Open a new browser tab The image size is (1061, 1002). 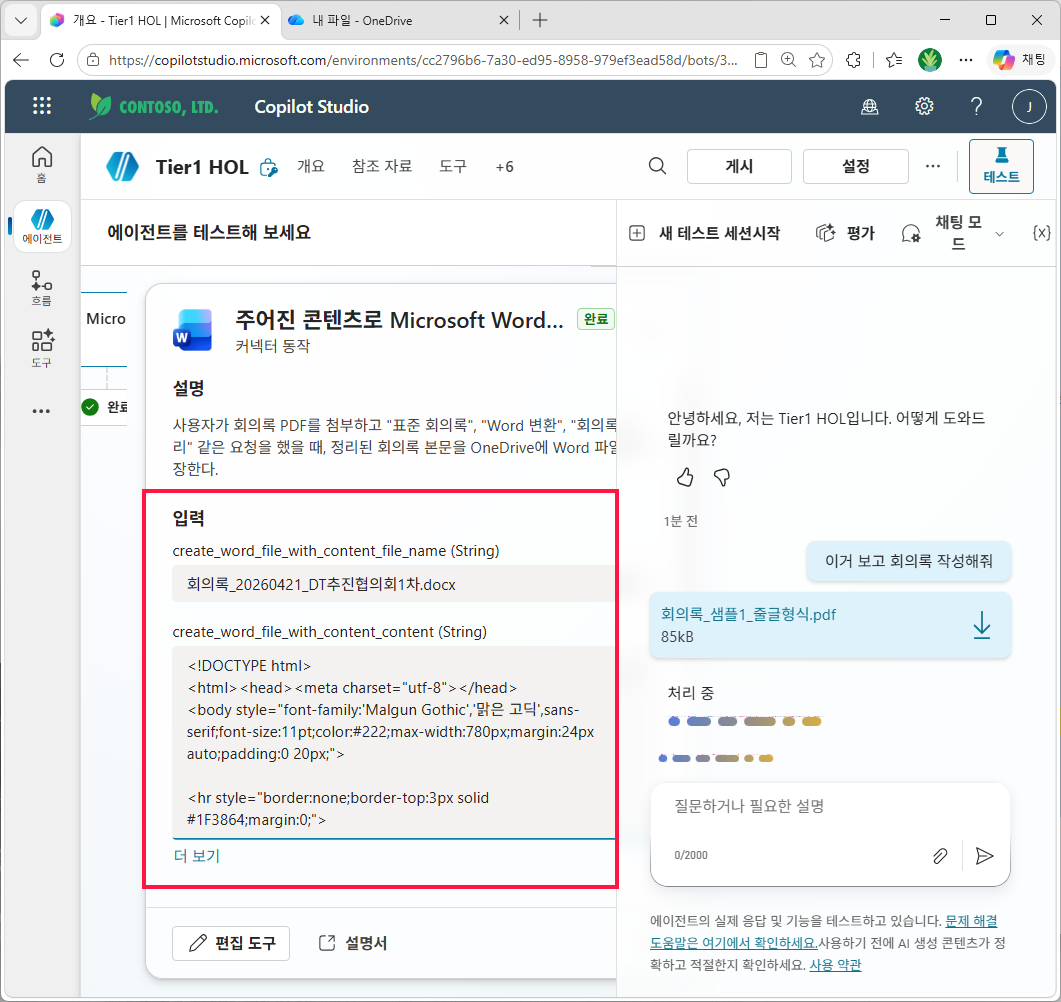click(x=540, y=21)
